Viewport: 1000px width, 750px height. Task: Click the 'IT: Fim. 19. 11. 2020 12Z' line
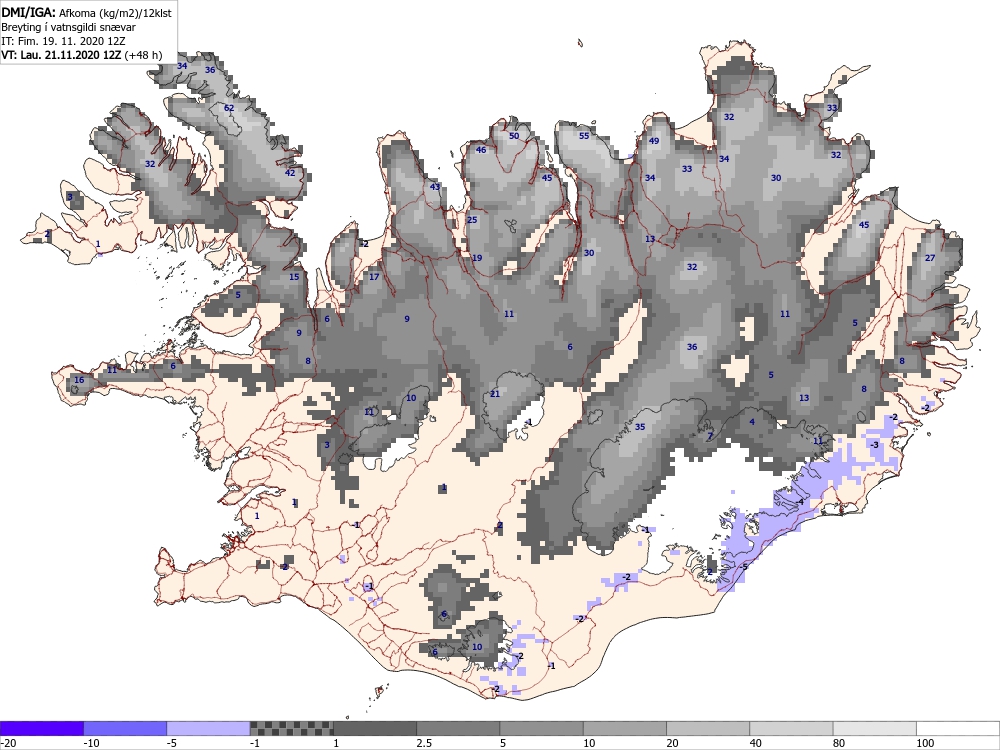(x=63, y=41)
